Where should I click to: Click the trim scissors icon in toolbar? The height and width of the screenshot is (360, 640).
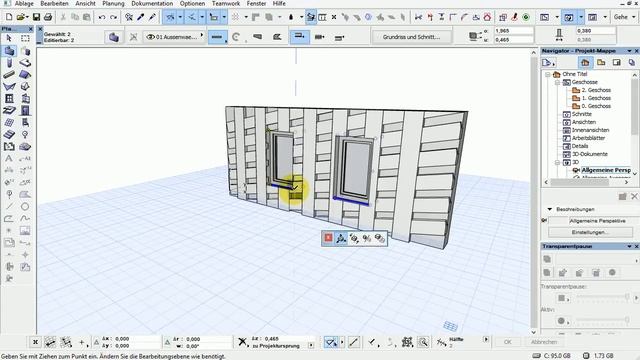(x=418, y=17)
